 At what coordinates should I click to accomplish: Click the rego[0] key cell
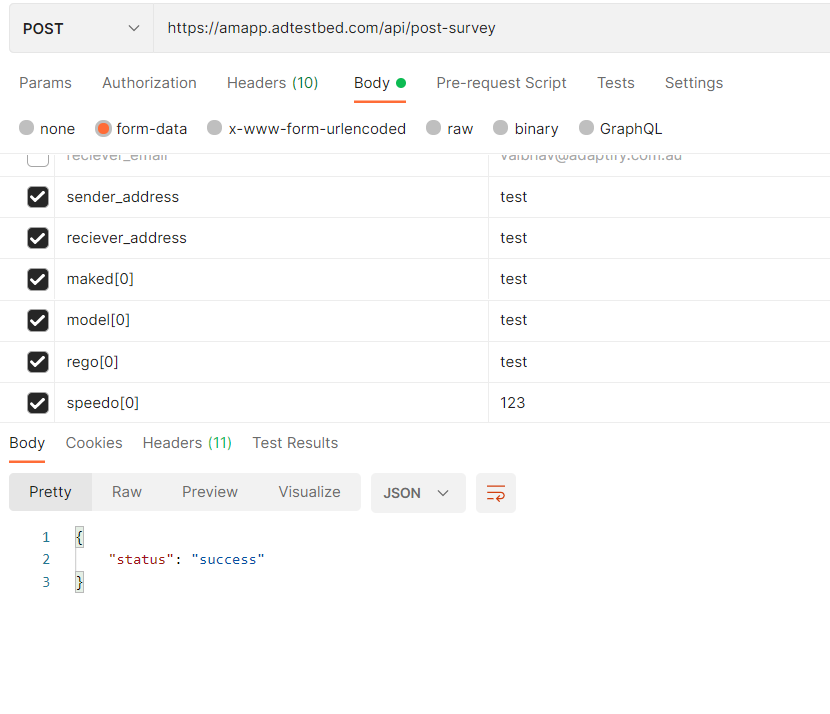point(272,362)
